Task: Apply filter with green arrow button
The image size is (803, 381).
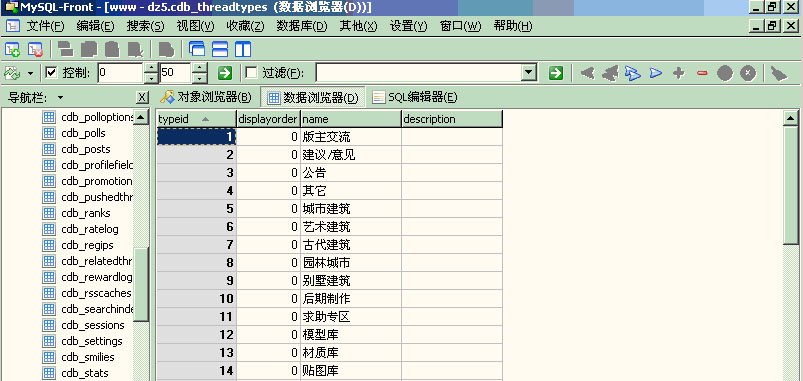Action: click(556, 73)
